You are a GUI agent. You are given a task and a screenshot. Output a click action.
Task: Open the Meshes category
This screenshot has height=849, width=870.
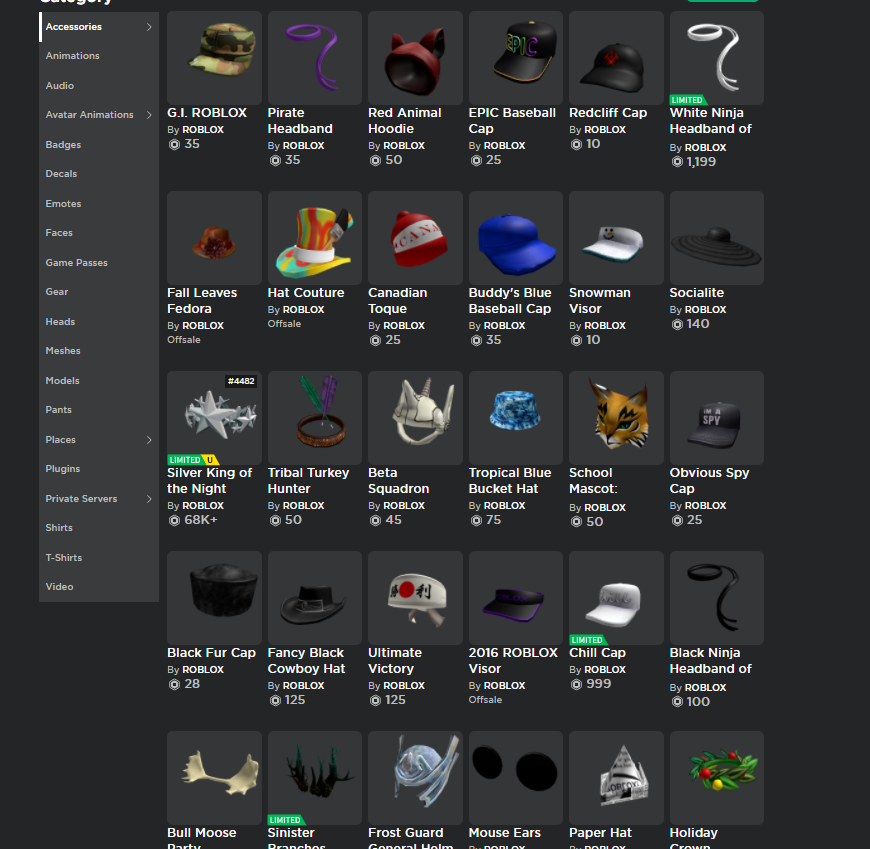[63, 351]
